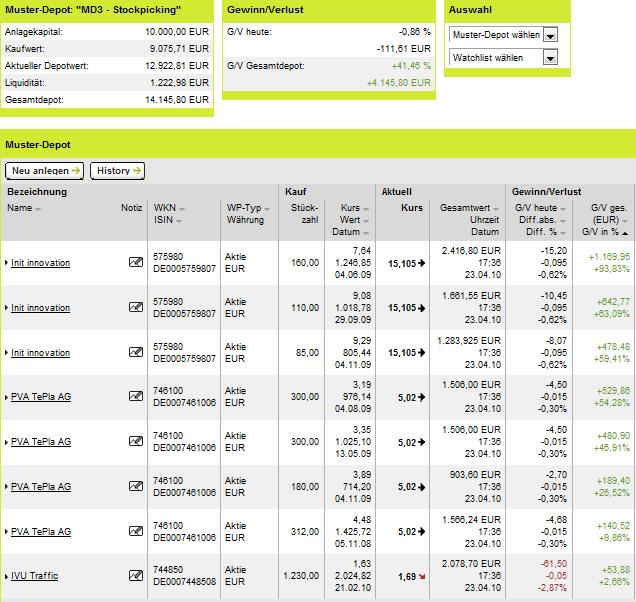This screenshot has height=602, width=636.
Task: Open note icon for PVA TePla bought 04.08.09
Action: pos(136,396)
